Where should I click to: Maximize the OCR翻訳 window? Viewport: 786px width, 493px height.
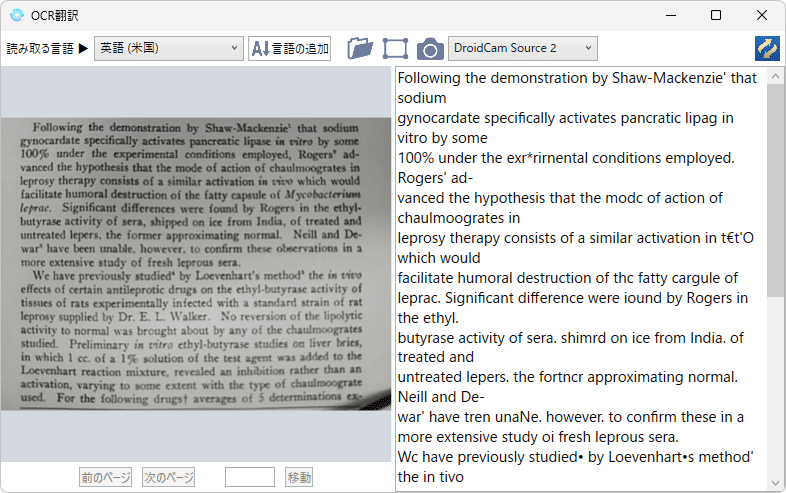(716, 15)
